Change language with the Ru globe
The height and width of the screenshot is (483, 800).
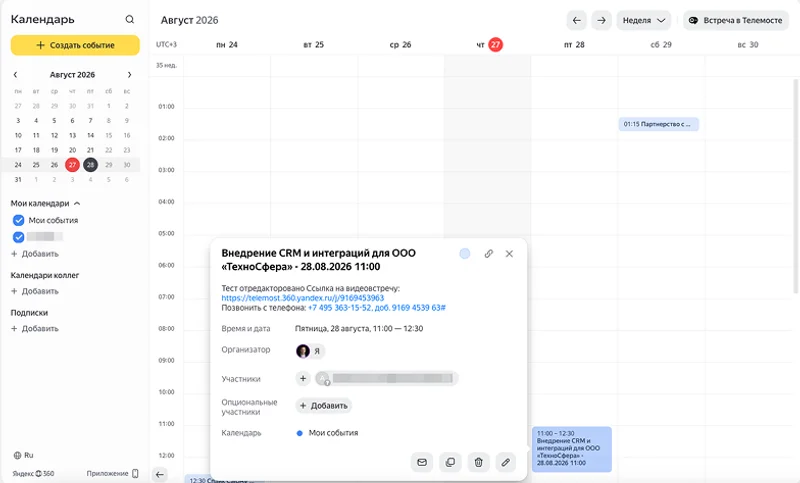tap(23, 455)
